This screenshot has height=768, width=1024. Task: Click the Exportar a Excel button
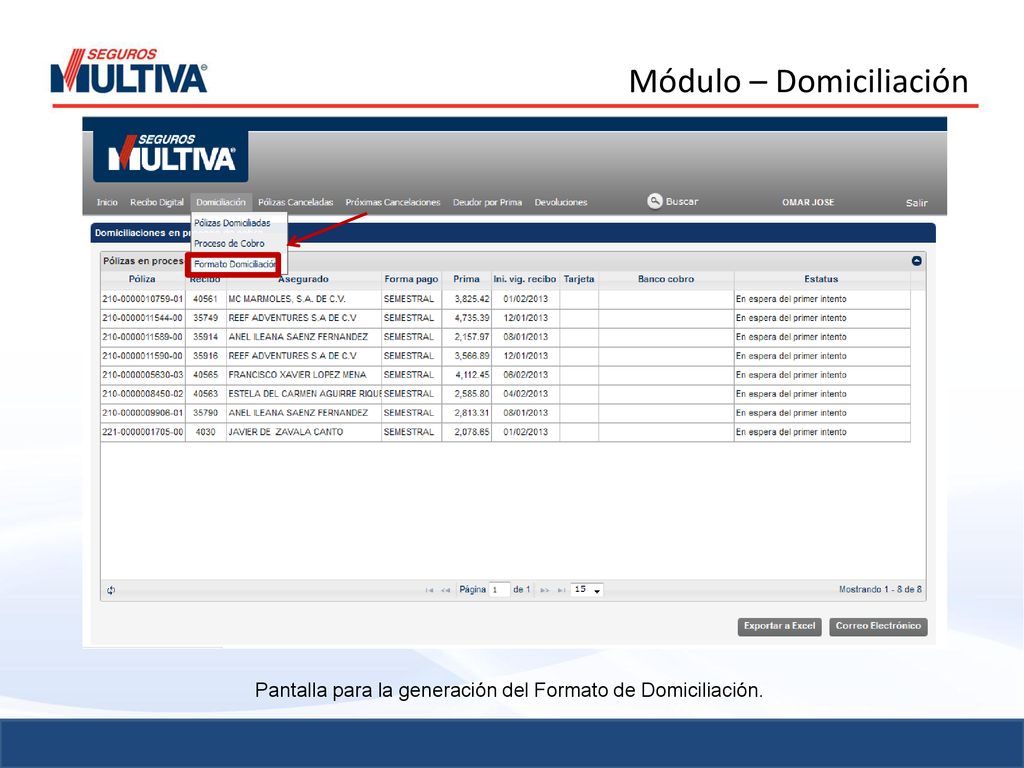(779, 626)
